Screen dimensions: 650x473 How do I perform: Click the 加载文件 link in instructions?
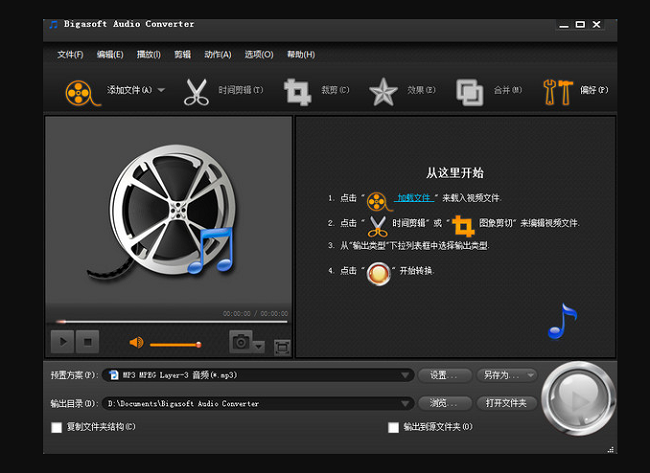(415, 198)
